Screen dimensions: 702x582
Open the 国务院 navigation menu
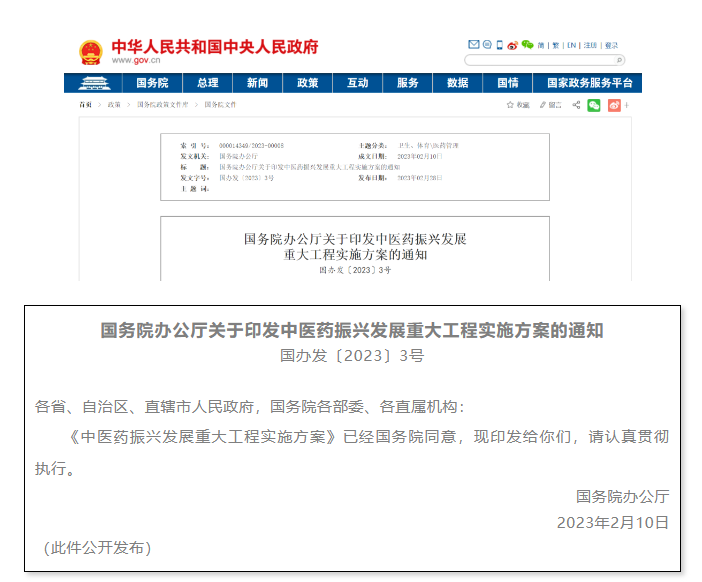[x=152, y=83]
